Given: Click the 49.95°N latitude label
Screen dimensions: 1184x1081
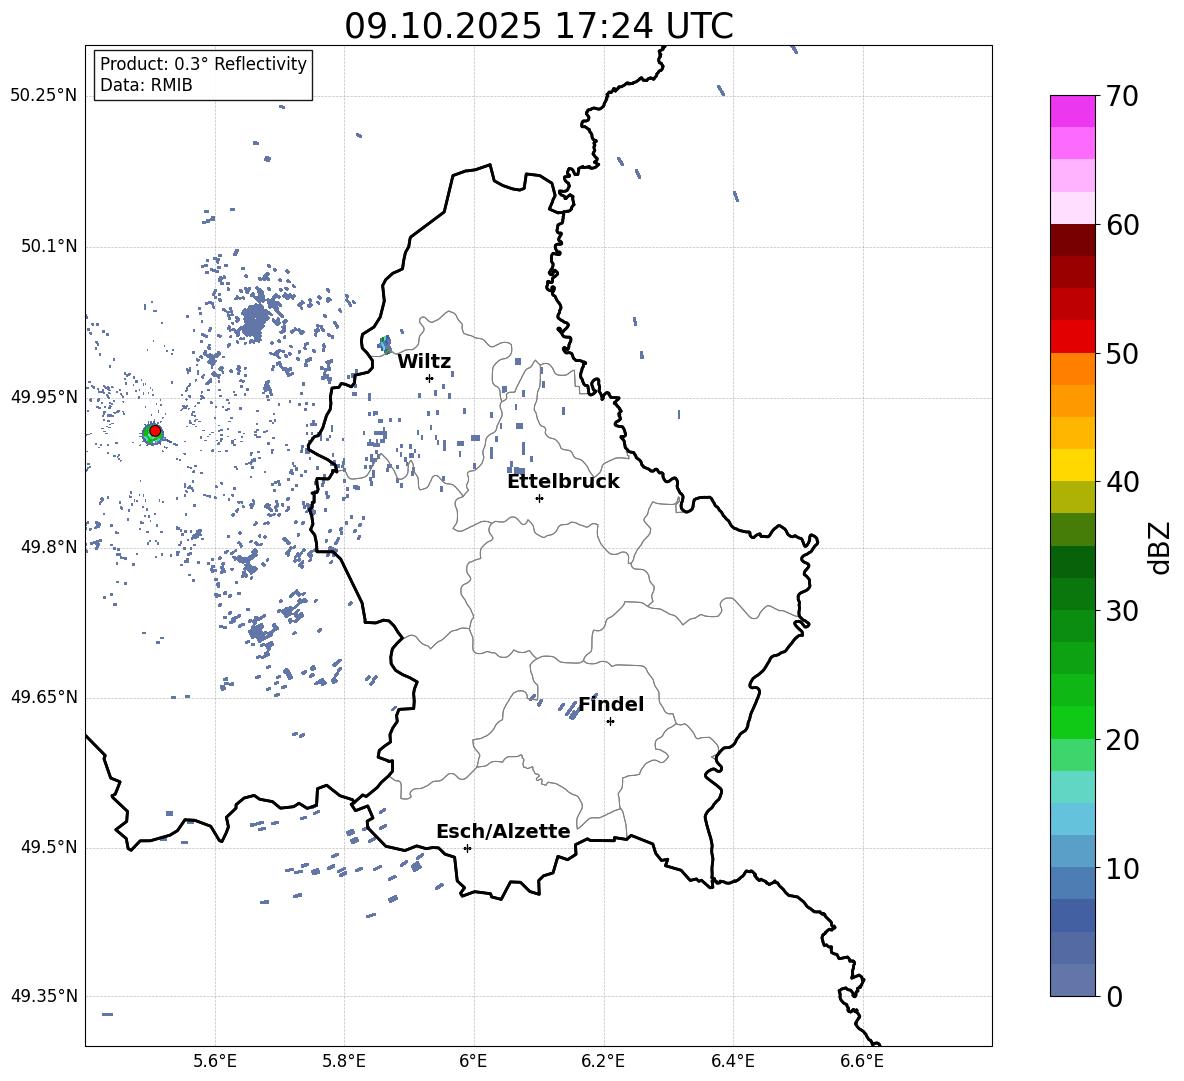Looking at the screenshot, I should 44,398.
